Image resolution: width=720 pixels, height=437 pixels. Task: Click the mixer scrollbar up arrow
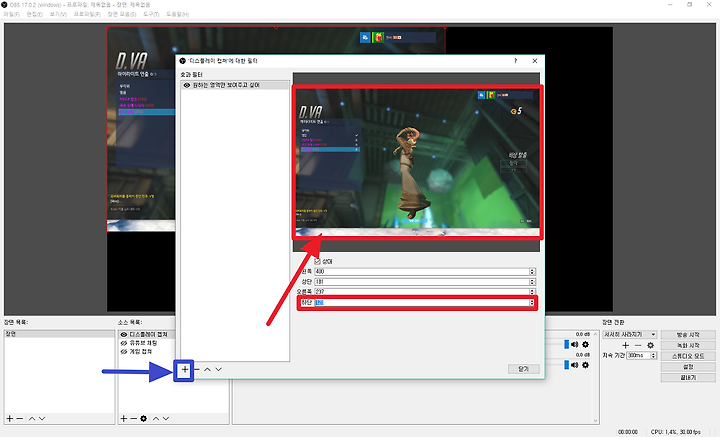point(596,334)
